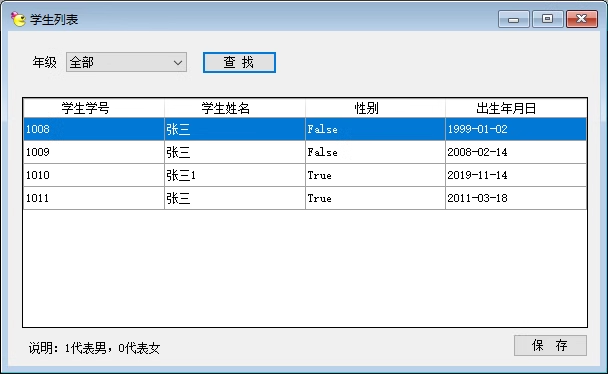Click the 查找 search button
The height and width of the screenshot is (374, 608).
coord(239,62)
